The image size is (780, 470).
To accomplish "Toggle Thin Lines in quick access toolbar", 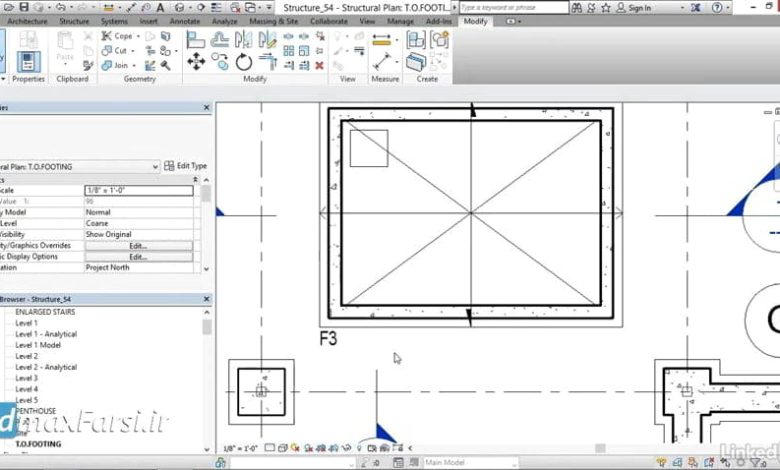I will point(216,7).
